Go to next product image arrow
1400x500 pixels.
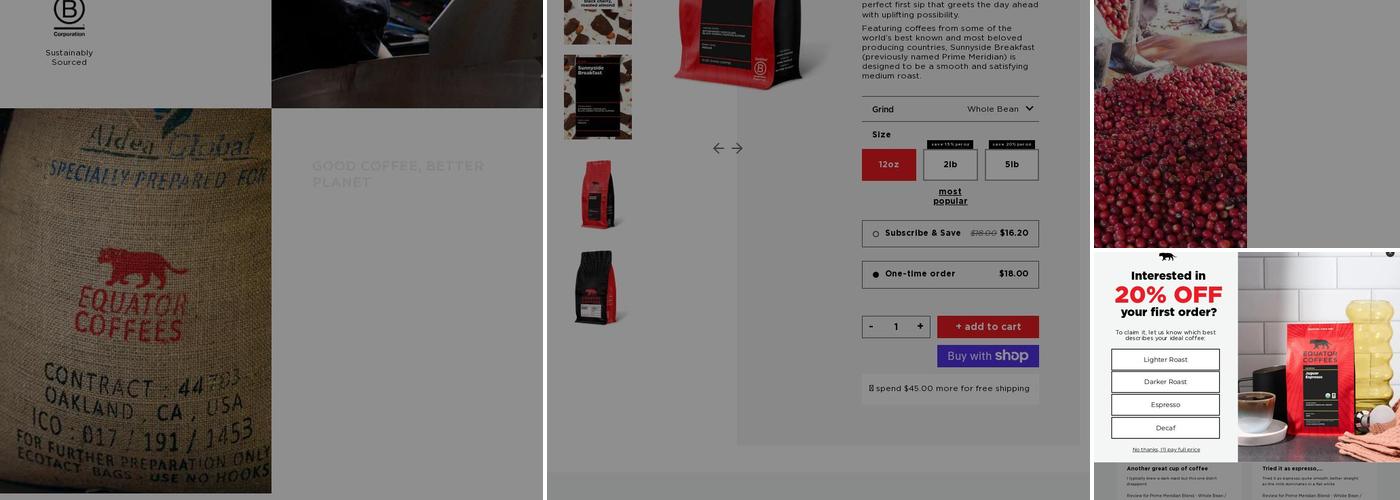pos(737,148)
